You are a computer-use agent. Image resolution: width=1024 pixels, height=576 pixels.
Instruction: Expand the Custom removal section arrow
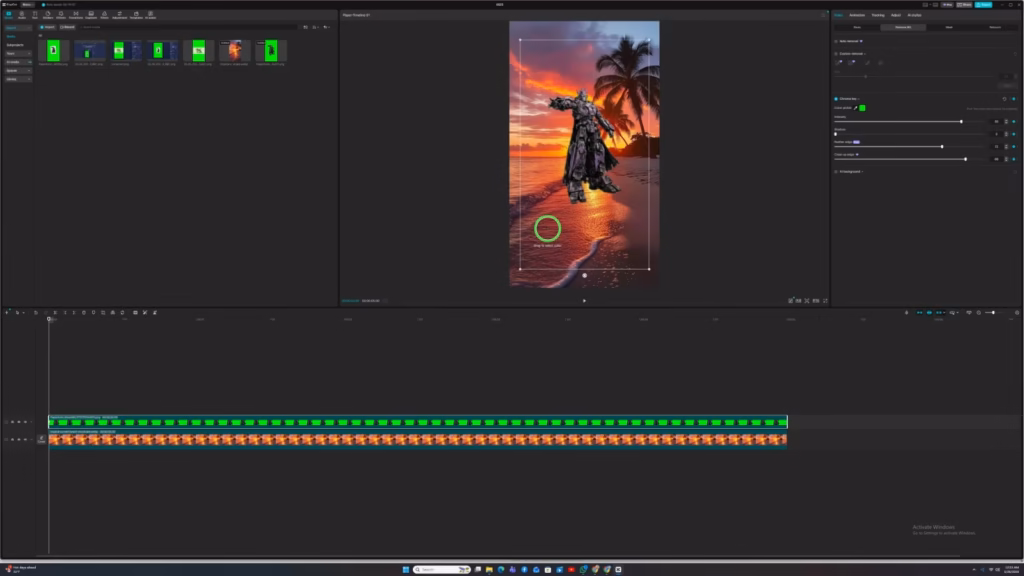[x=865, y=54]
